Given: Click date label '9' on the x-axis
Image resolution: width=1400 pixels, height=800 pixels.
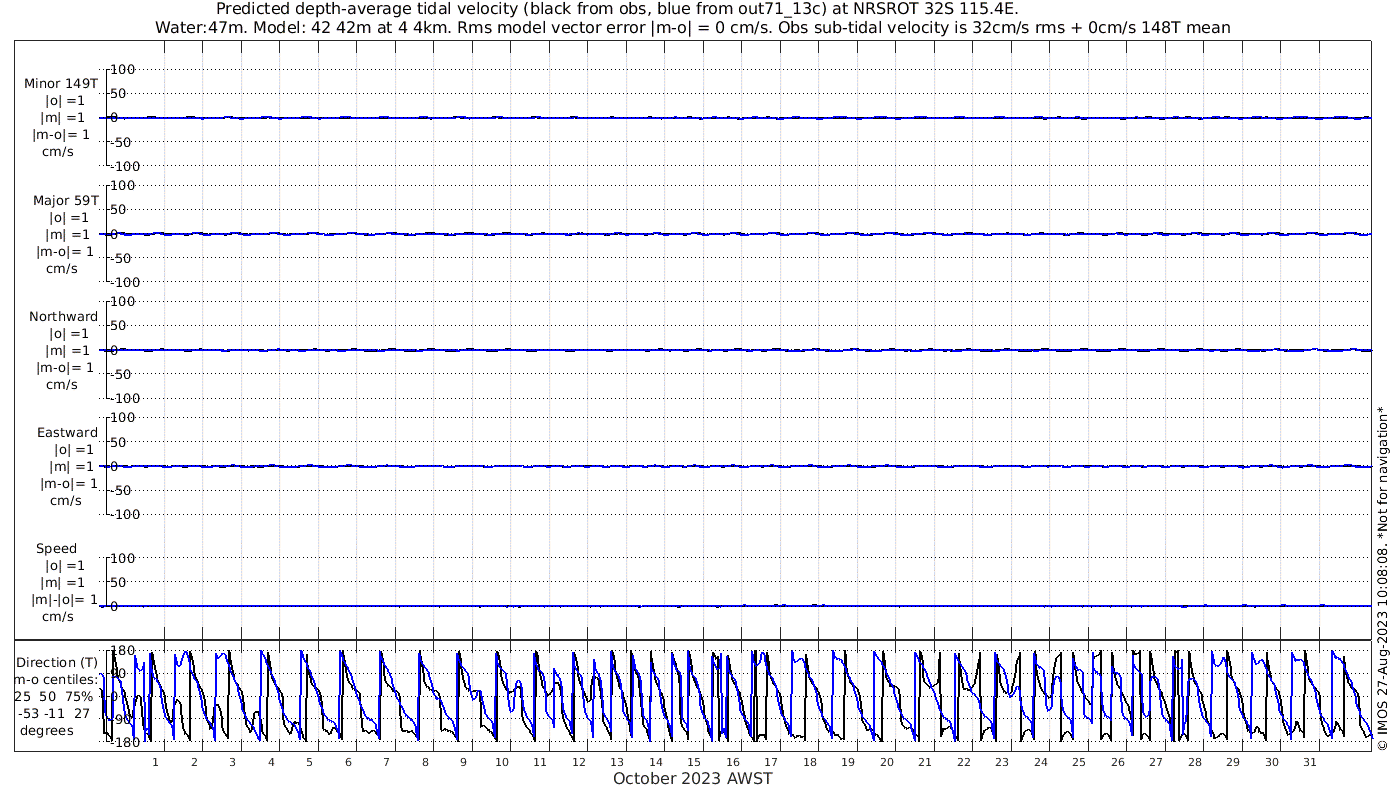Looking at the screenshot, I should 463,762.
